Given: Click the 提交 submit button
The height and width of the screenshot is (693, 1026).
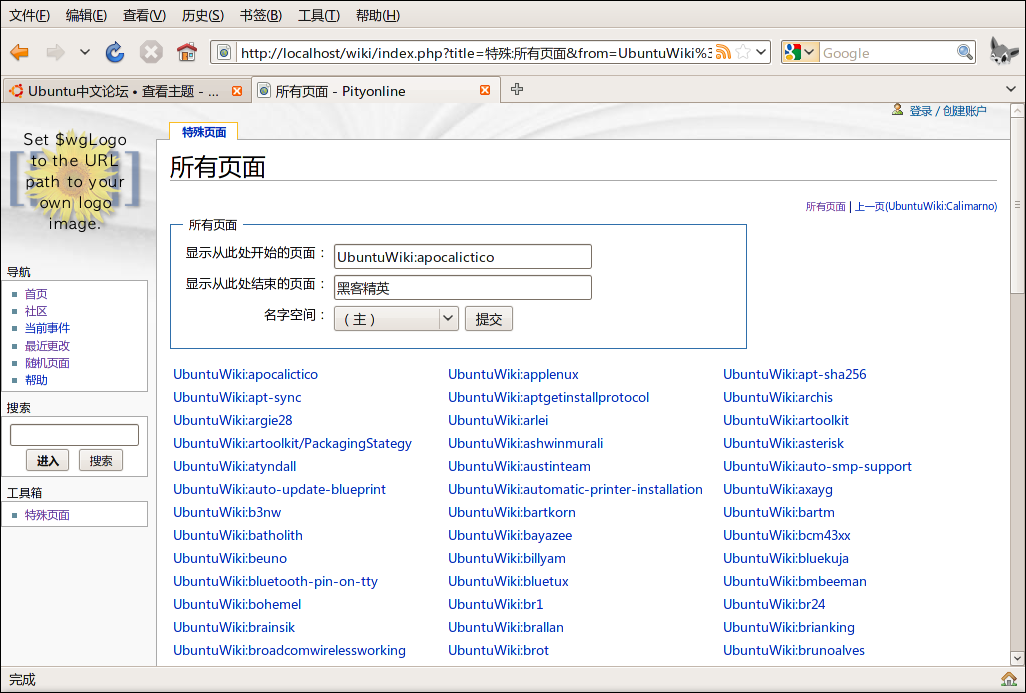Looking at the screenshot, I should pos(489,319).
